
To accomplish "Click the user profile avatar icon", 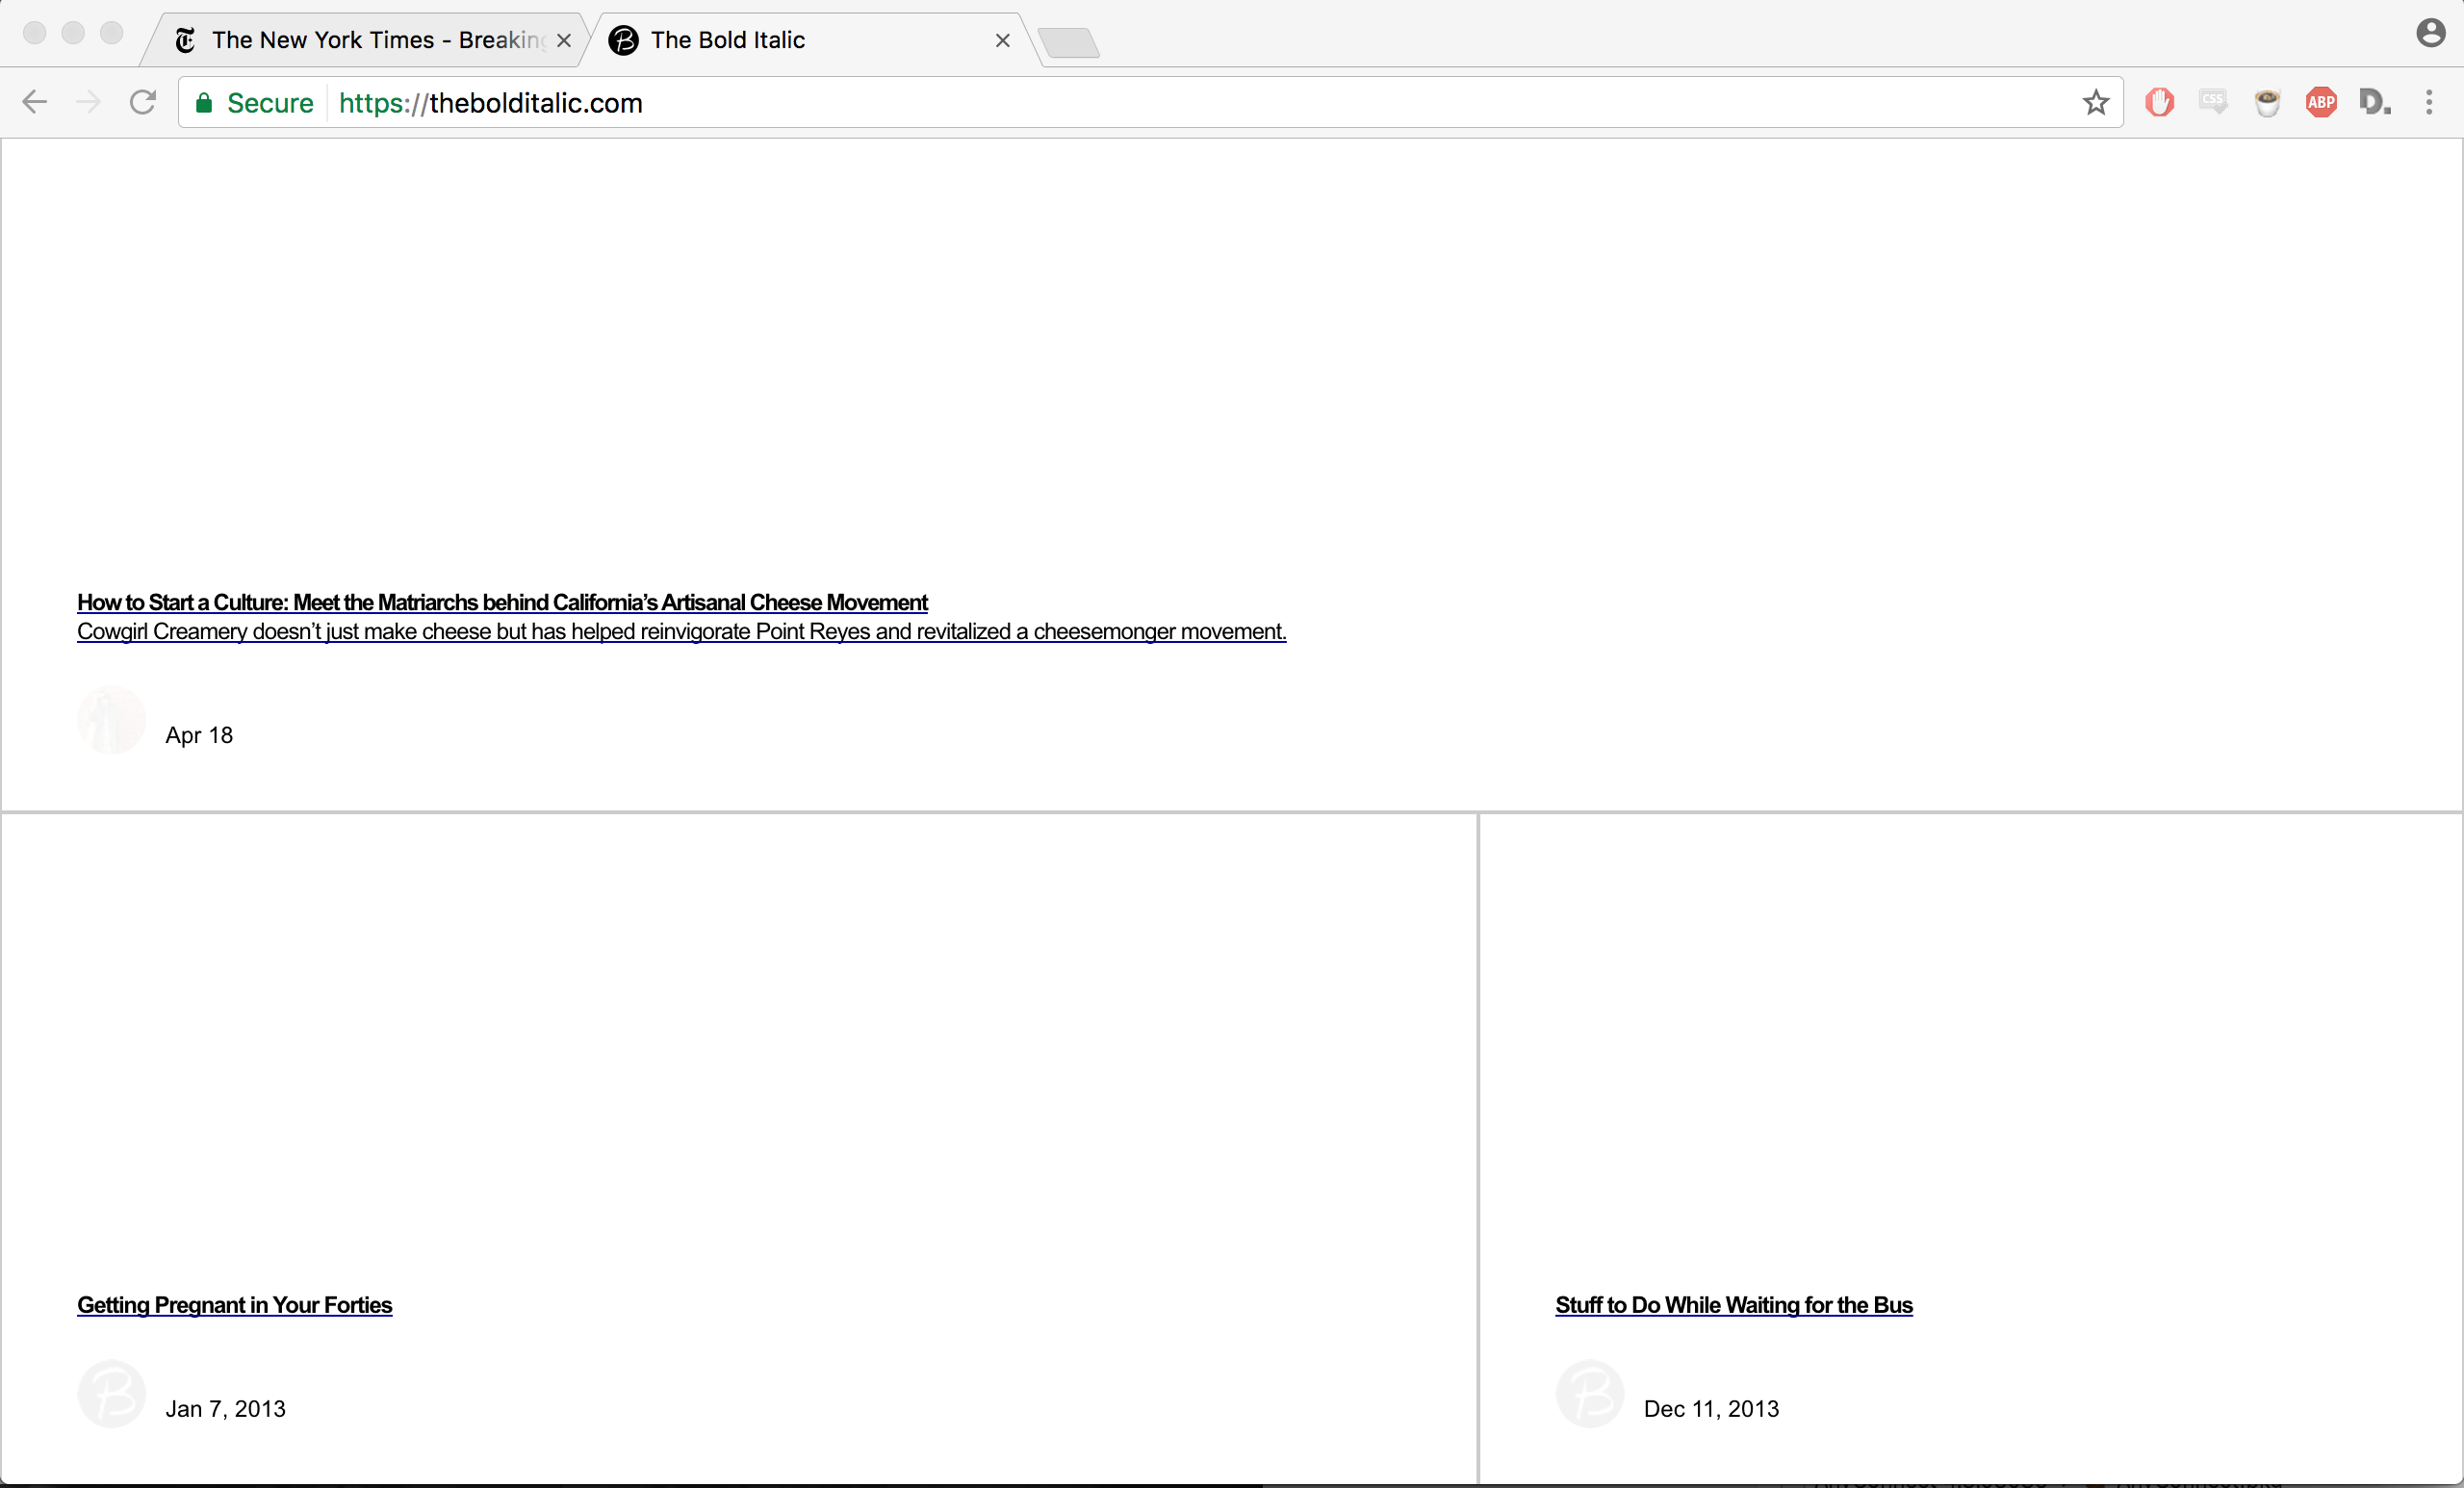I will 2430,34.
